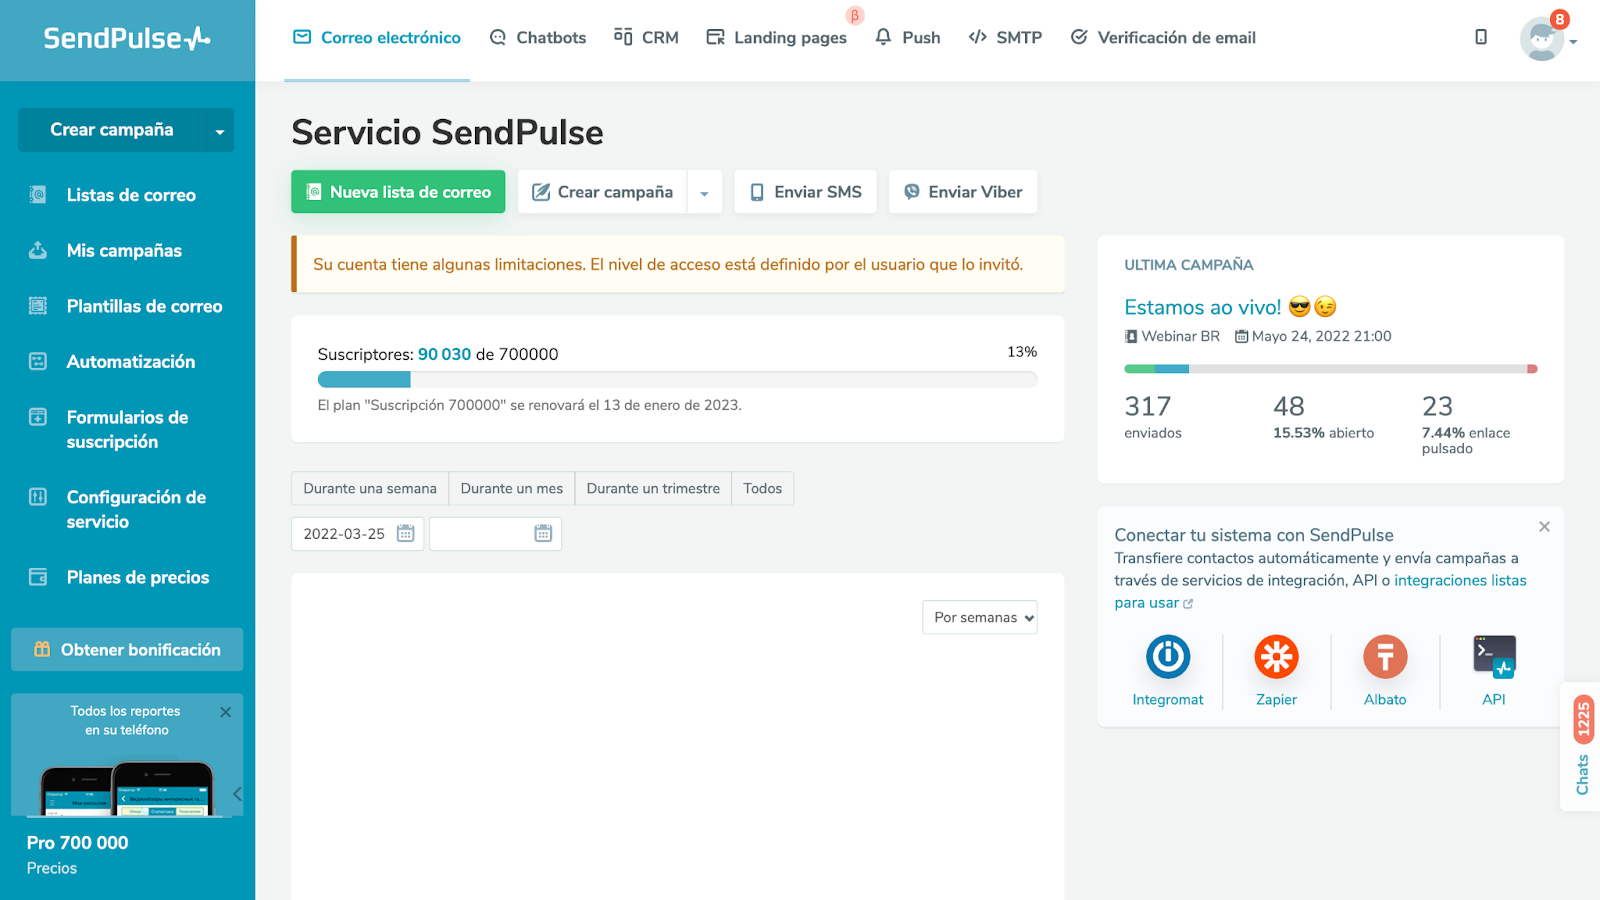Expand the Crear campaña split-button arrow
Viewport: 1600px width, 900px height.
(x=705, y=193)
